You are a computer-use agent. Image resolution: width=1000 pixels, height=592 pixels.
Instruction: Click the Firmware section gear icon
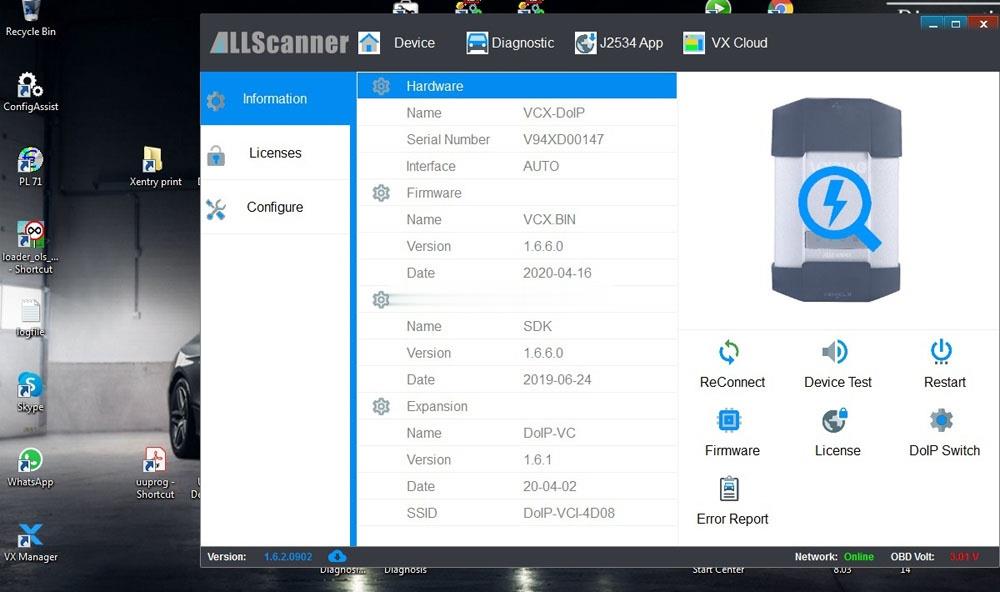(x=381, y=193)
